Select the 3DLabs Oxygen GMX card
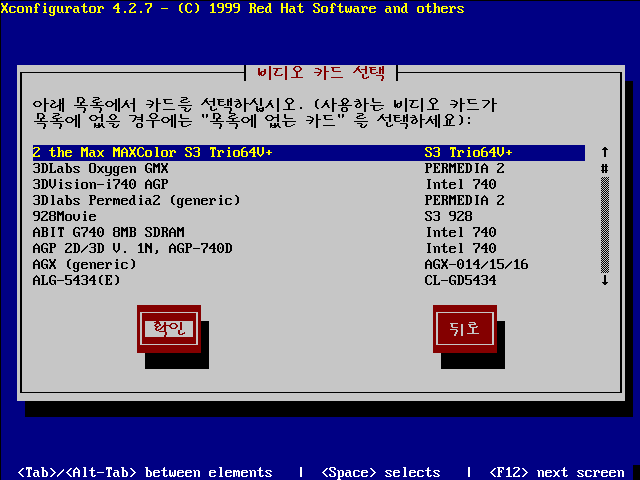The height and width of the screenshot is (480, 640). tap(309, 169)
